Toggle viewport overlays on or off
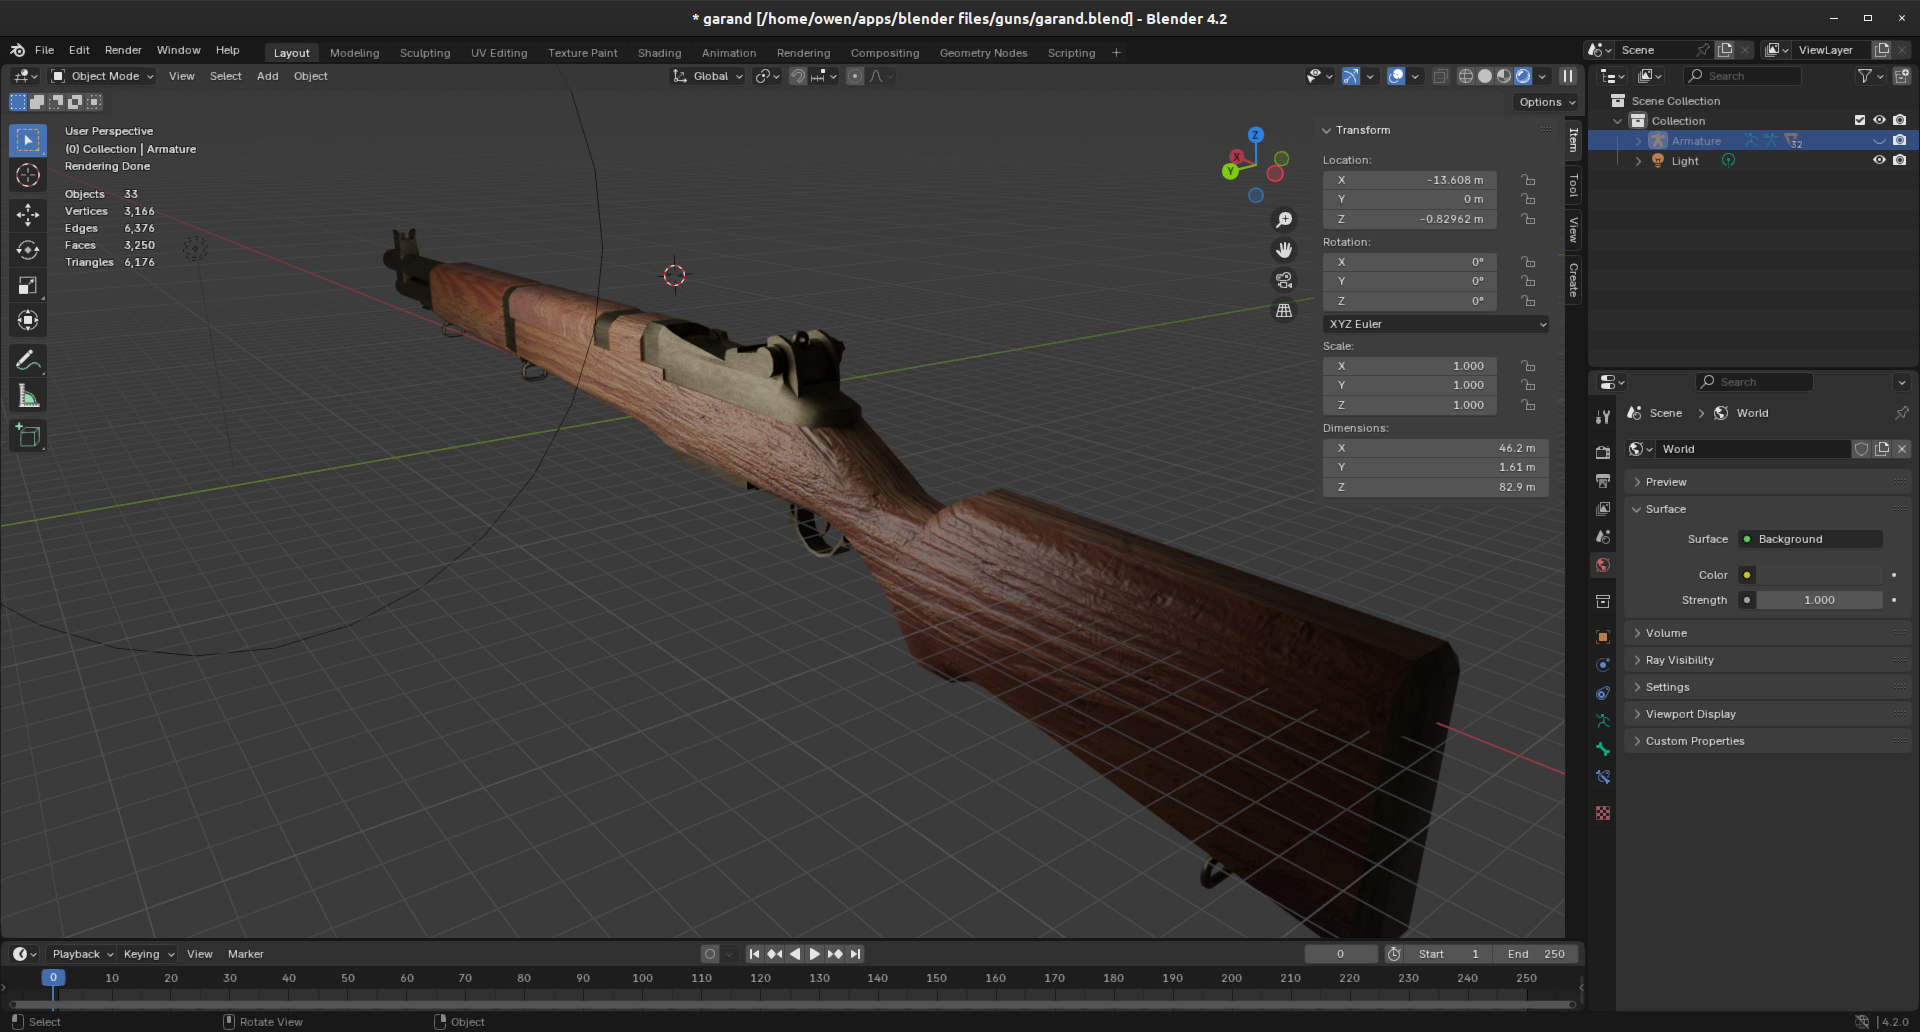Viewport: 1920px width, 1032px height. coord(1396,76)
